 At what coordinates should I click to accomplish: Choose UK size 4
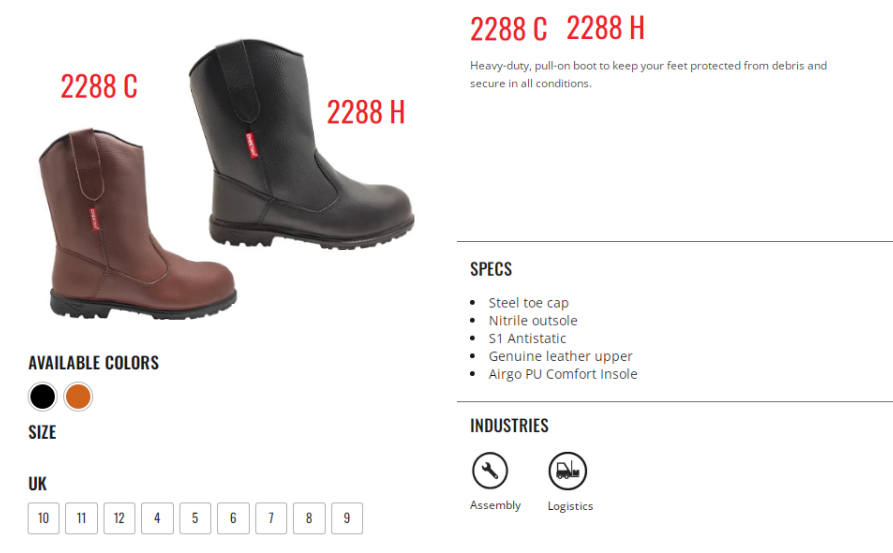coord(157,518)
